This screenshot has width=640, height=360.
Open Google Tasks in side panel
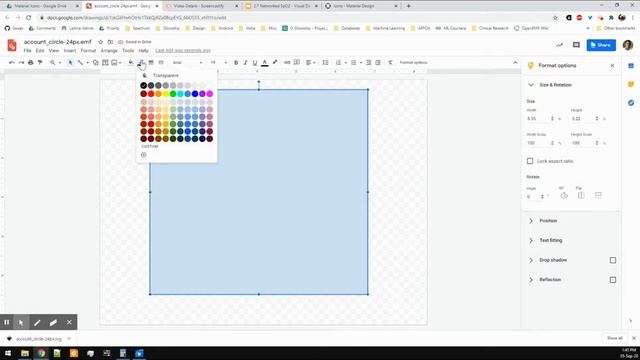pyautogui.click(x=631, y=103)
